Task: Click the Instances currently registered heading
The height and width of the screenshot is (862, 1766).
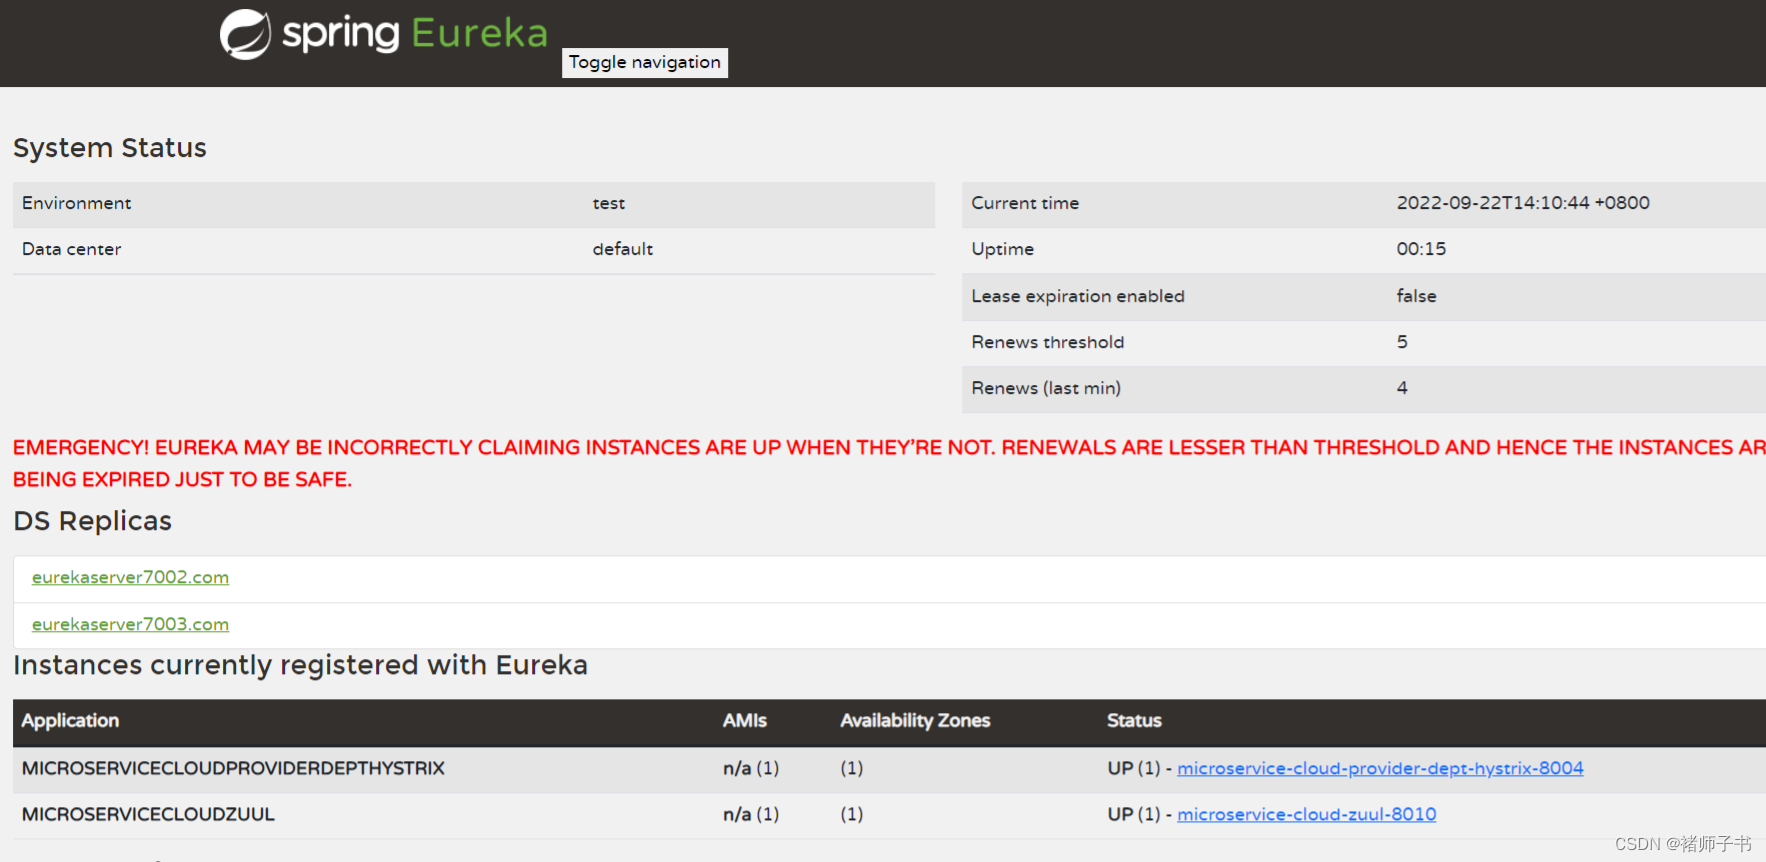Action: coord(300,665)
